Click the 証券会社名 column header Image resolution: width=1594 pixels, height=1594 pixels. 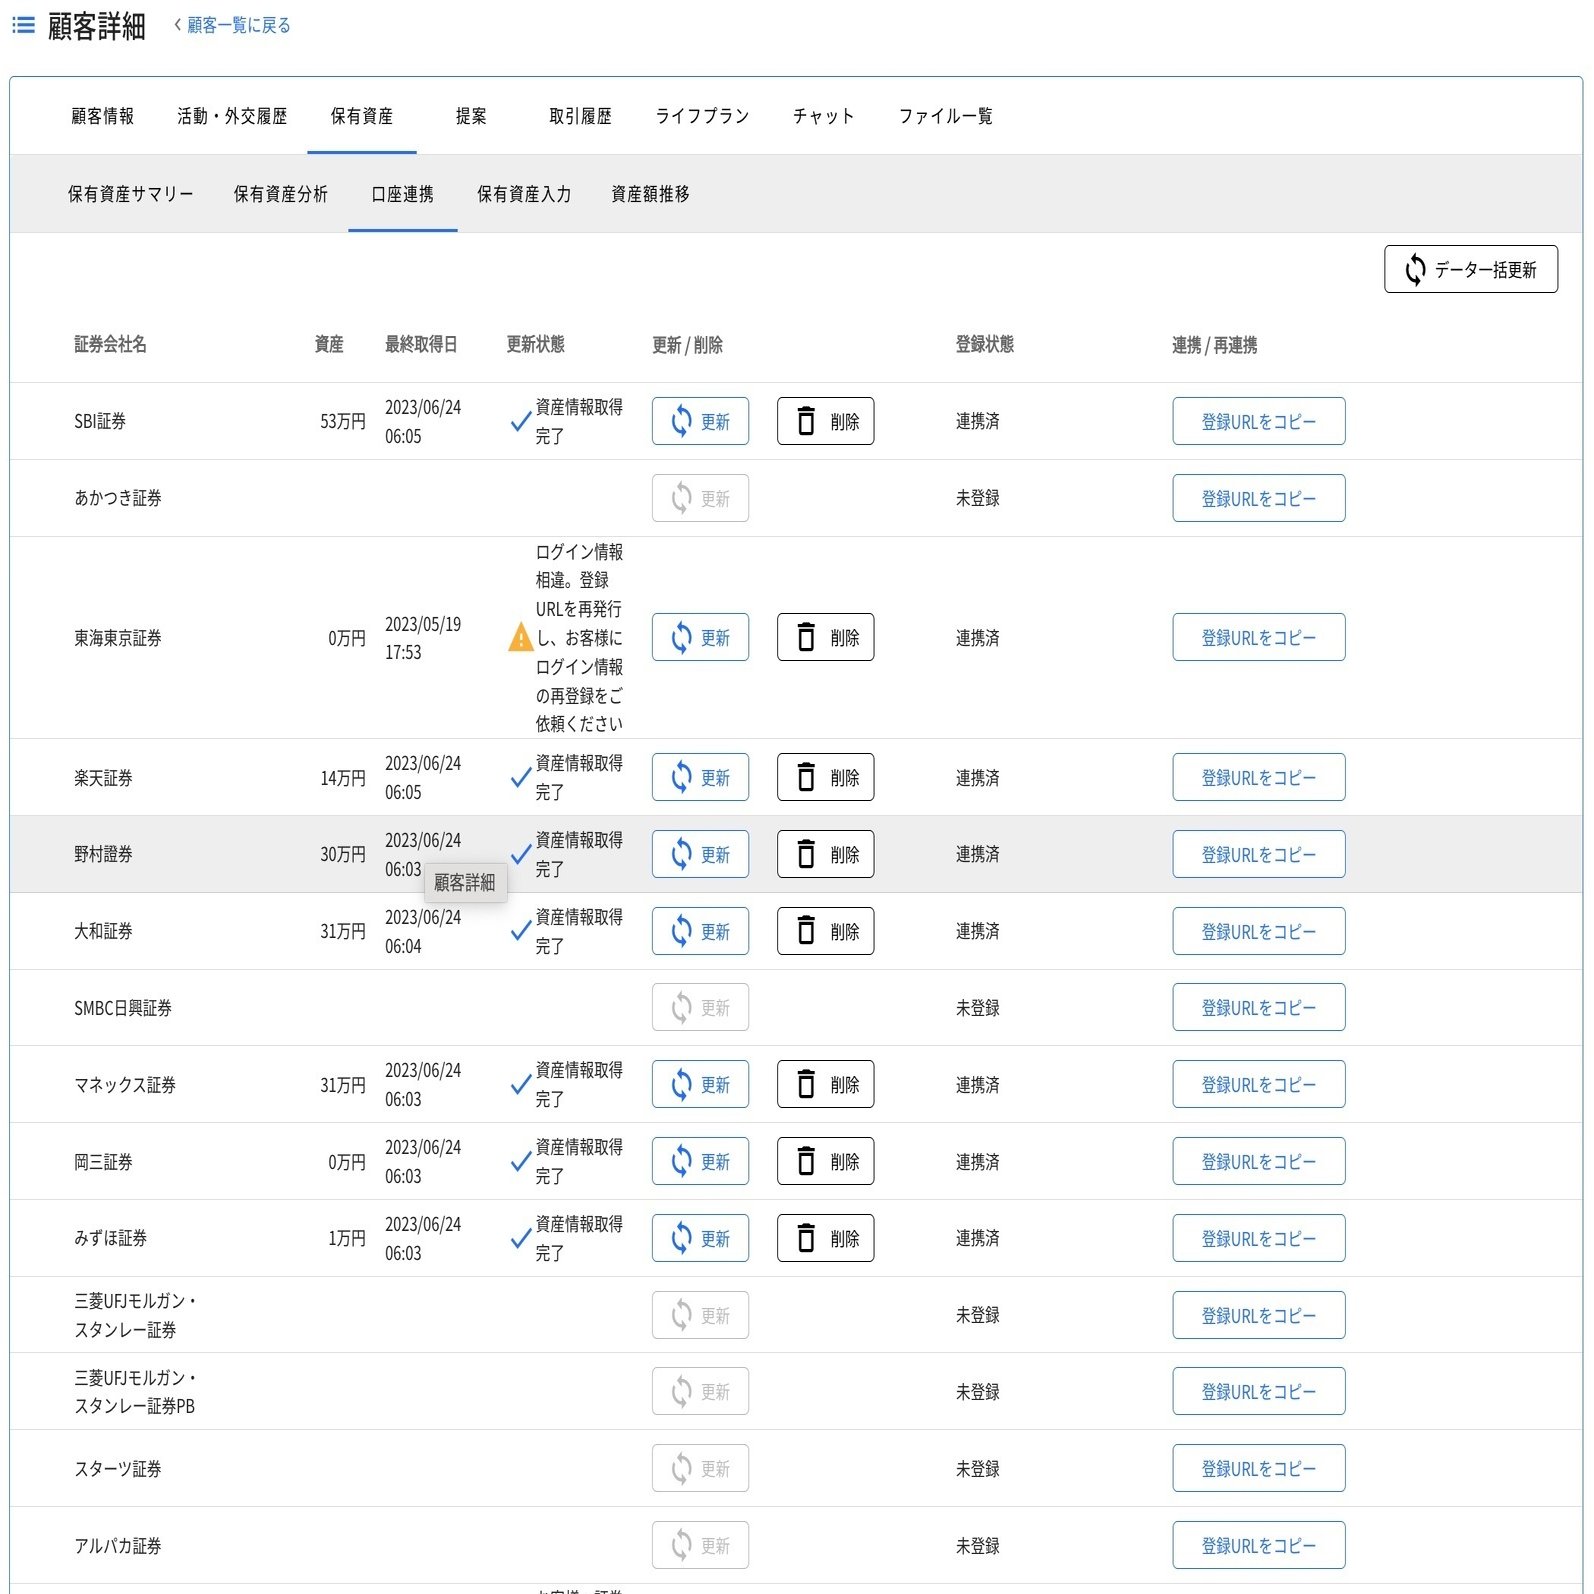pyautogui.click(x=110, y=344)
